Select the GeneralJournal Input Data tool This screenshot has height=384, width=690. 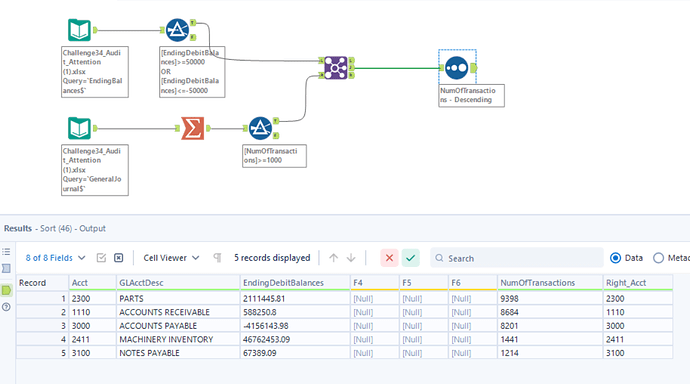(x=79, y=128)
